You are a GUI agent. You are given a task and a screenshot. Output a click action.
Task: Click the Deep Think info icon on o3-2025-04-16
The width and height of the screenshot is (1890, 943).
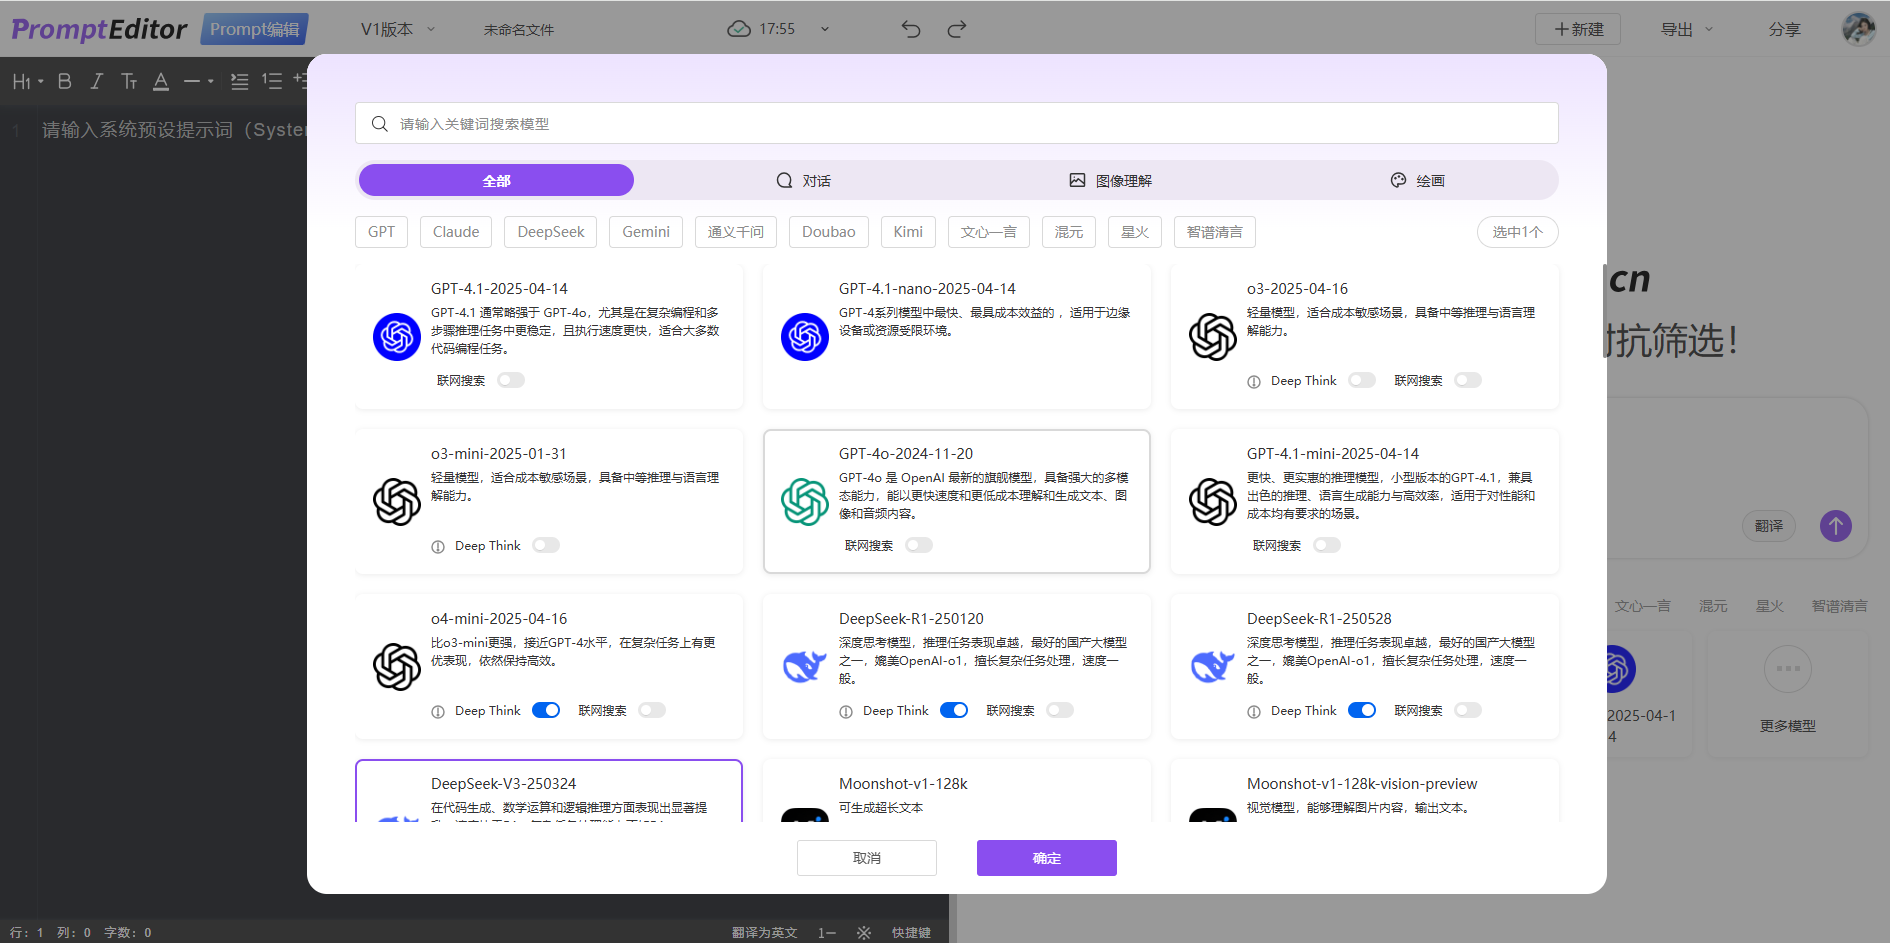point(1254,381)
